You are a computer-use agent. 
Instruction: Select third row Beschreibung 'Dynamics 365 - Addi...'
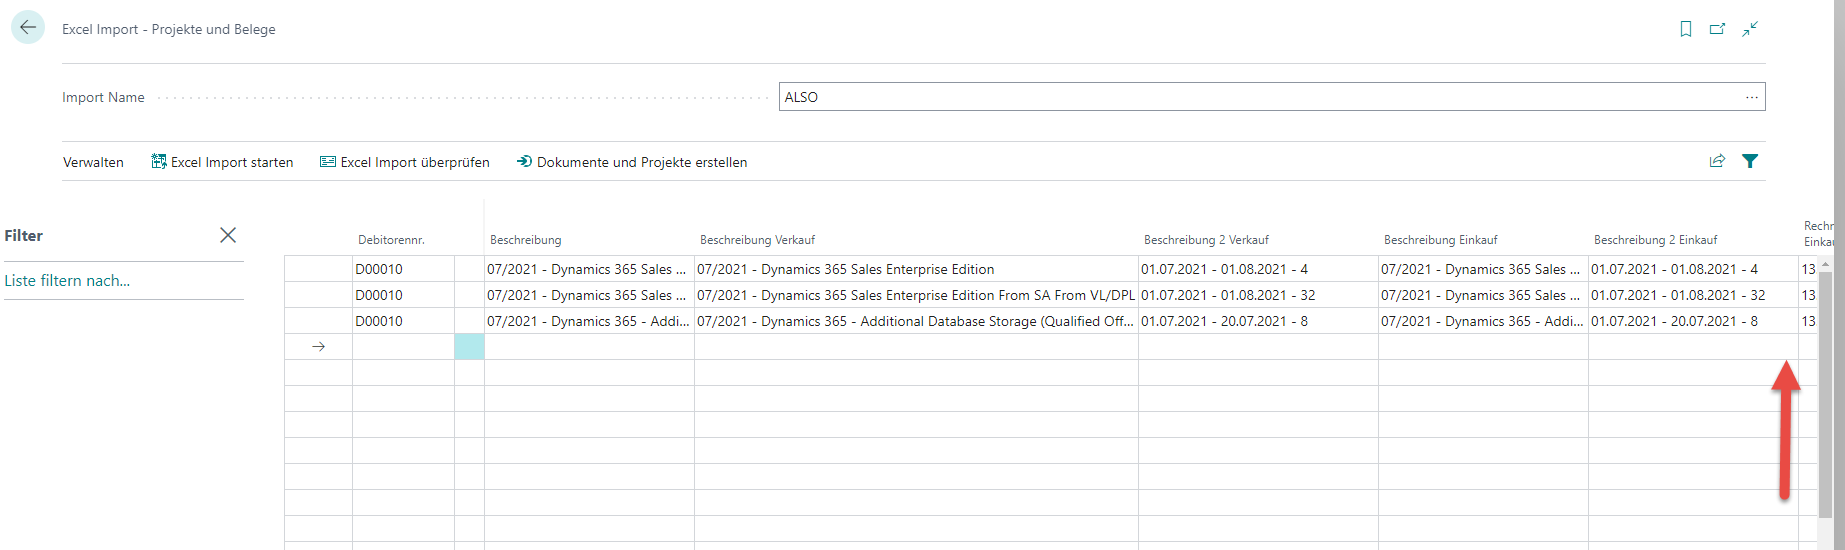tap(589, 321)
